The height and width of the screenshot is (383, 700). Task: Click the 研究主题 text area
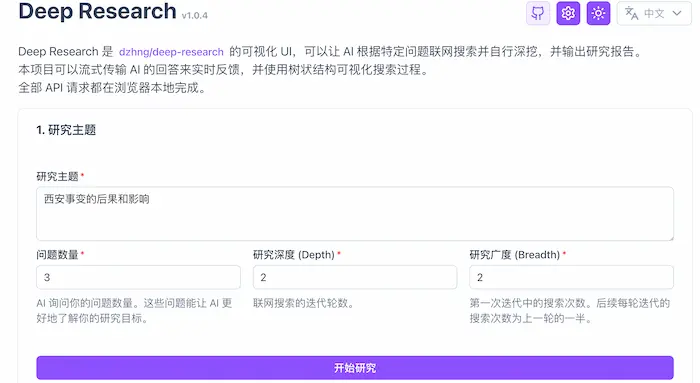click(x=355, y=214)
